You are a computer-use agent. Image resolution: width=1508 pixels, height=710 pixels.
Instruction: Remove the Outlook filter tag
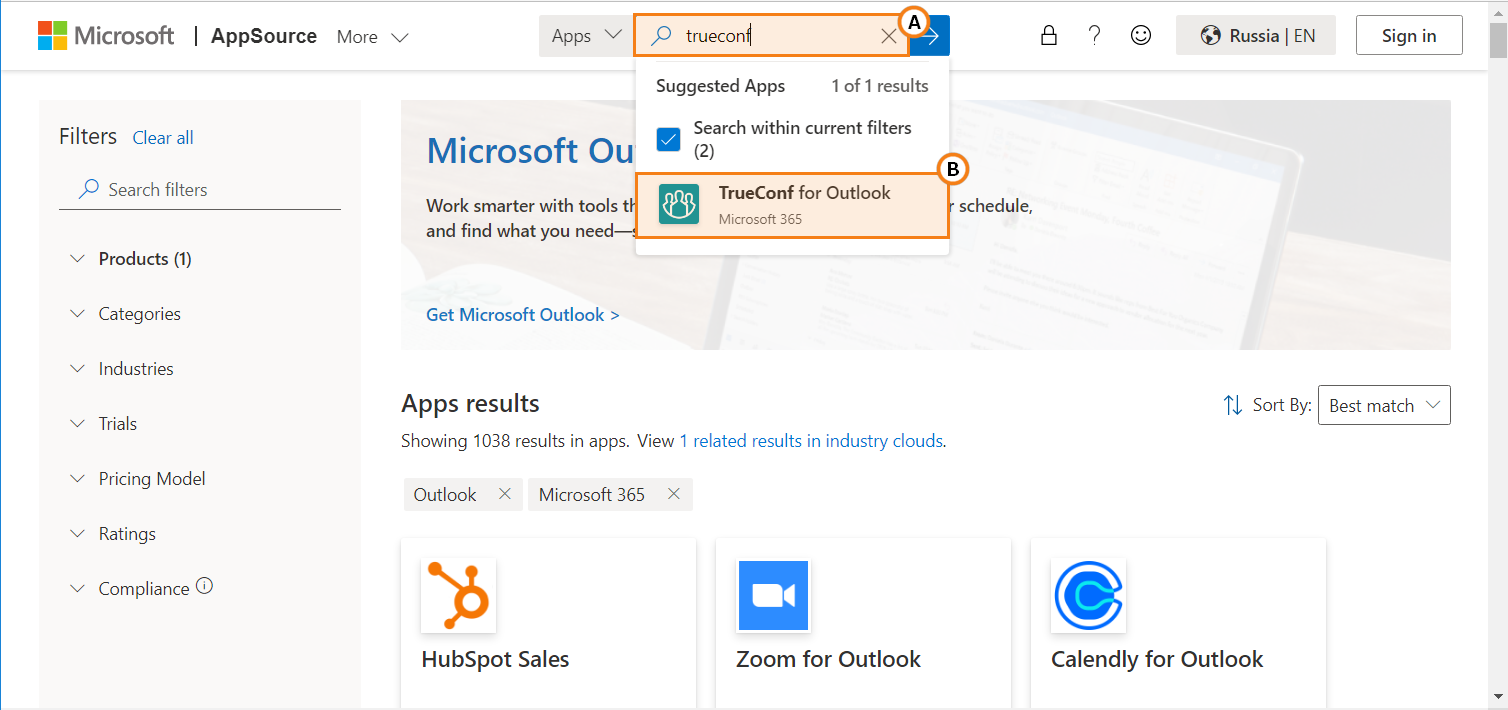(505, 494)
